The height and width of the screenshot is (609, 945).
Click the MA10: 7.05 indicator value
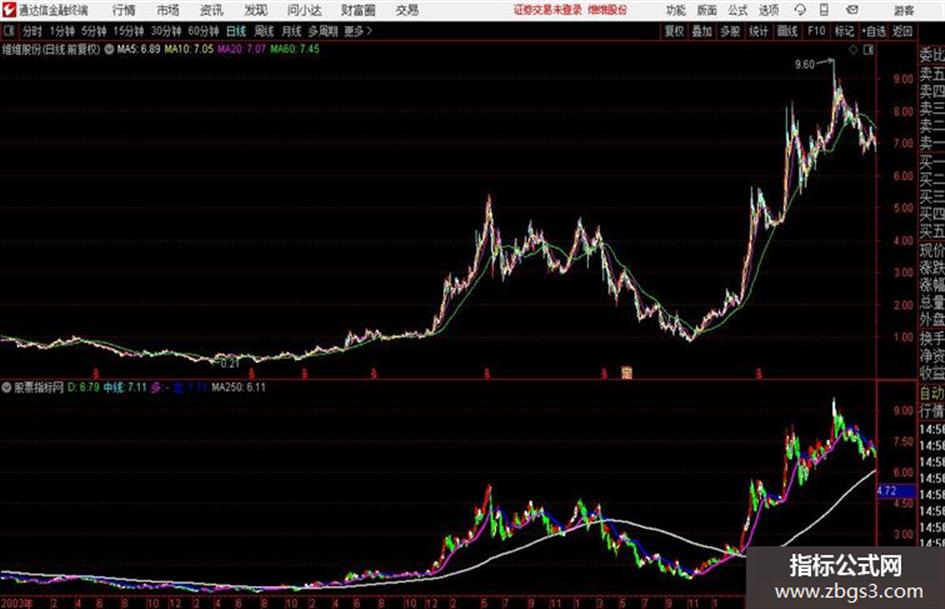(x=189, y=49)
